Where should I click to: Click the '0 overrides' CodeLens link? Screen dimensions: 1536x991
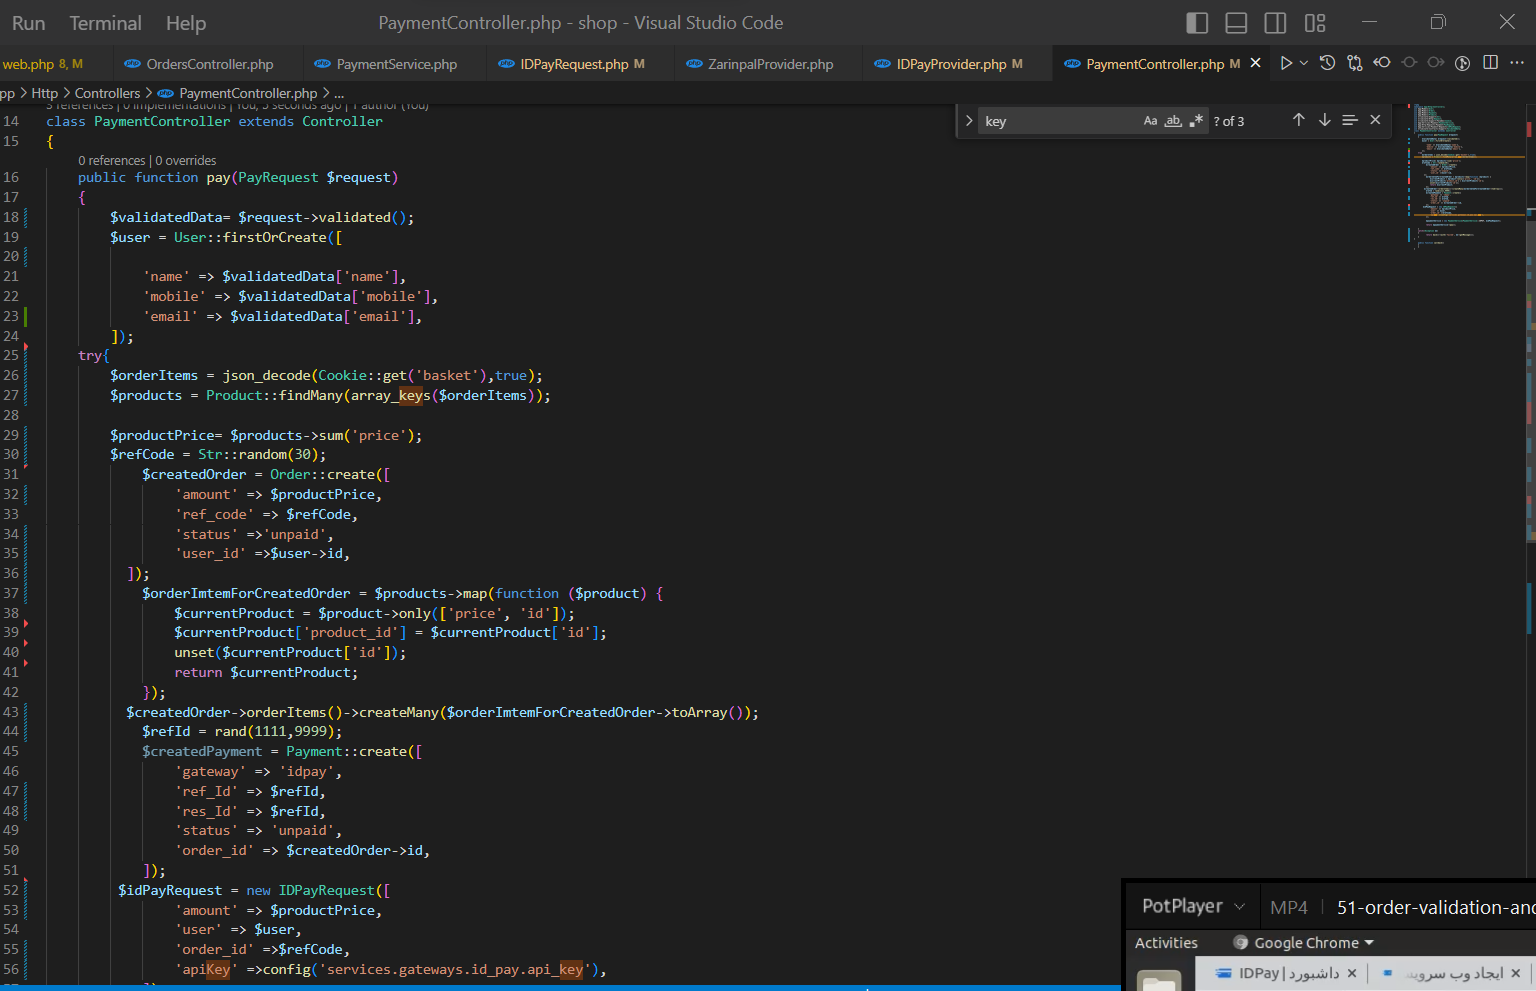[x=186, y=160]
